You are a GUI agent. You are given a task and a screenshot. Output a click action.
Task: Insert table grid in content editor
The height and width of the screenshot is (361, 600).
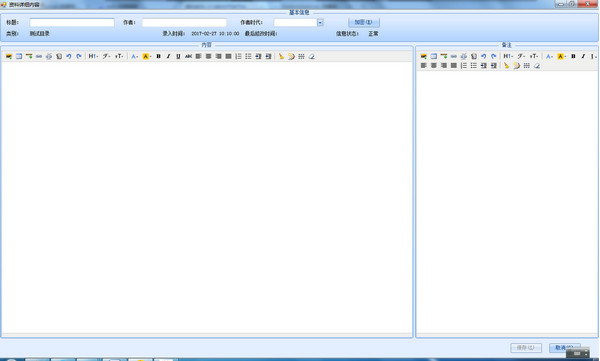tap(302, 56)
